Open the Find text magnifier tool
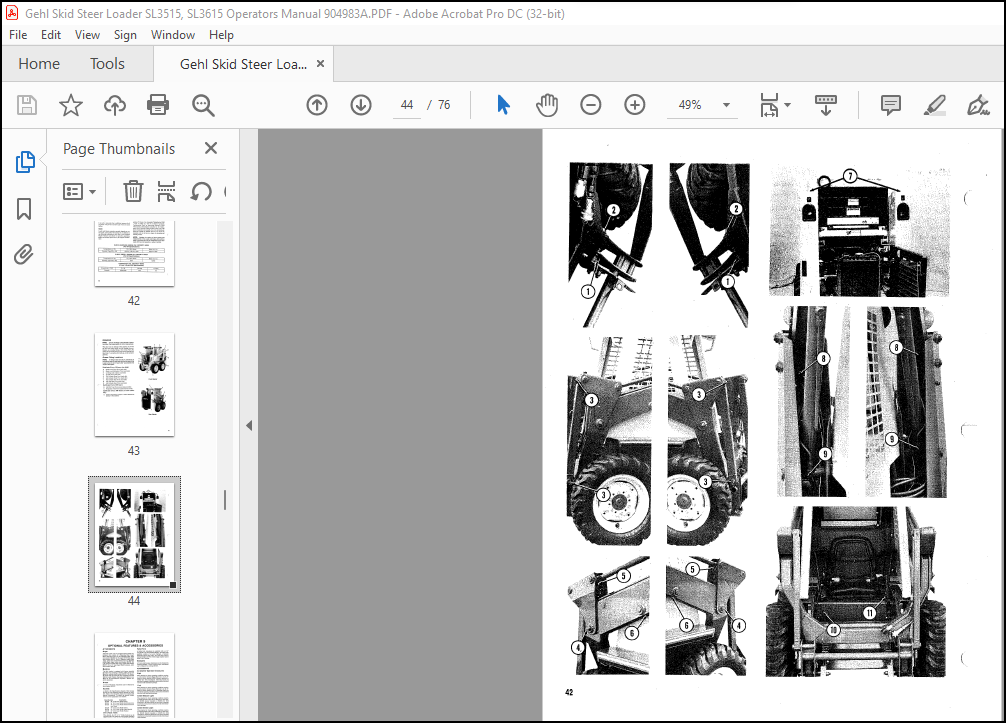 coord(203,105)
